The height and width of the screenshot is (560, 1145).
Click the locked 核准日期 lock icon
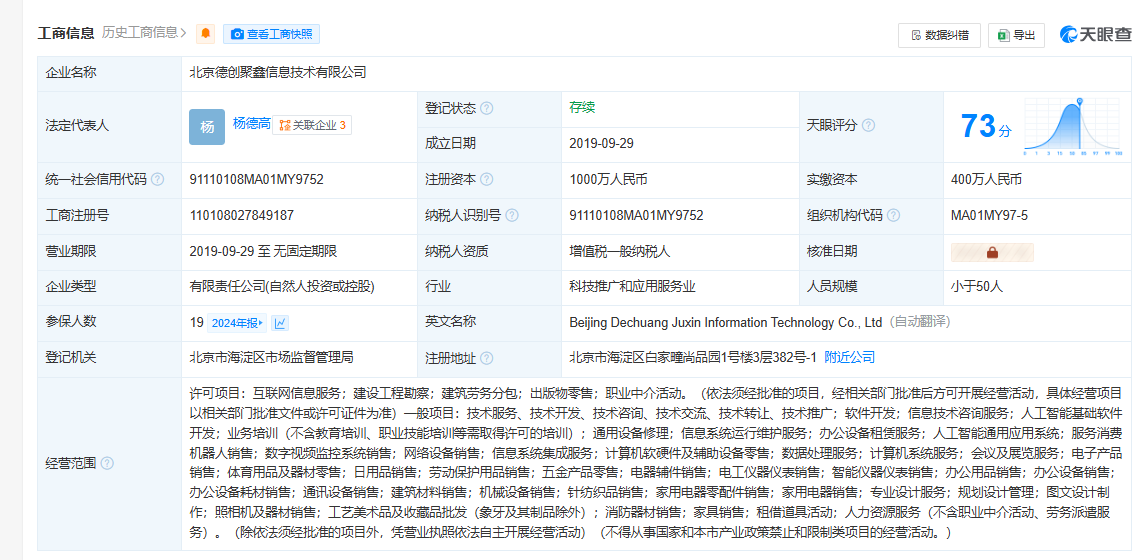pos(992,252)
